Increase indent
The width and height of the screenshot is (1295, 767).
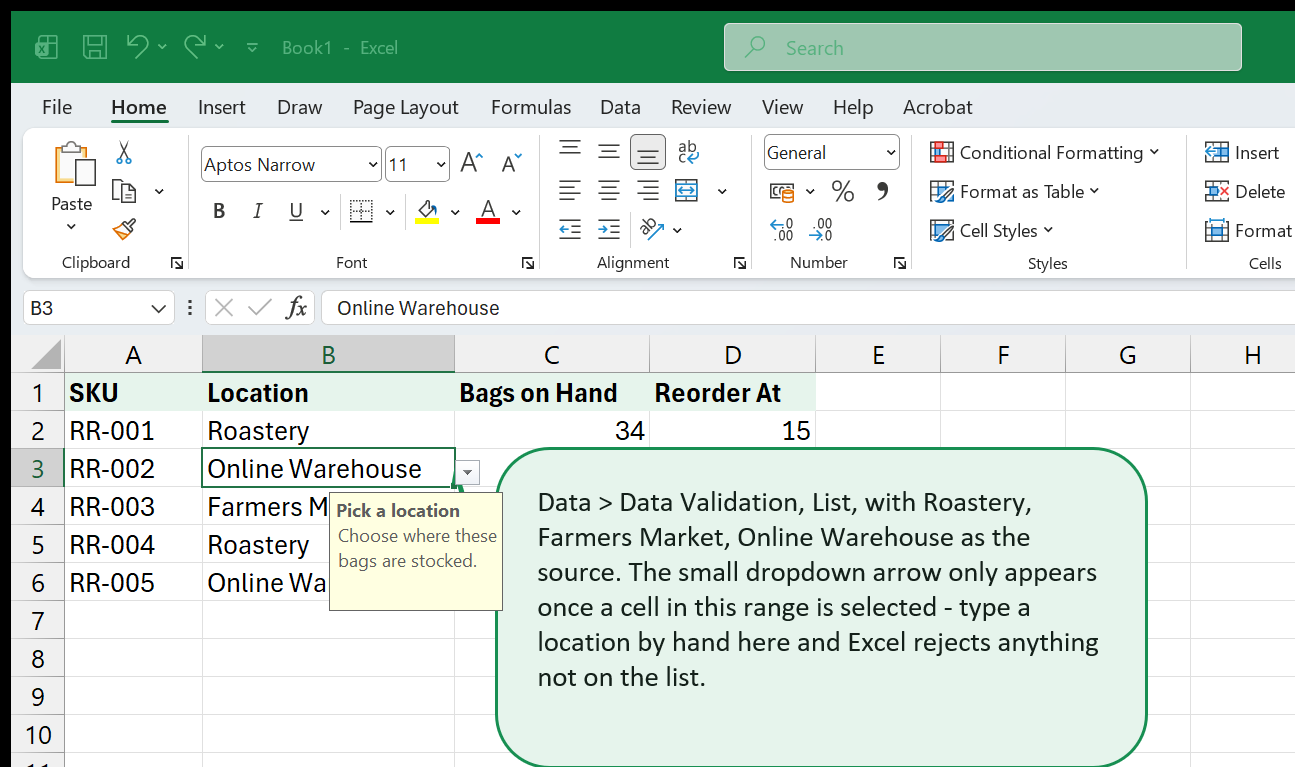click(609, 229)
